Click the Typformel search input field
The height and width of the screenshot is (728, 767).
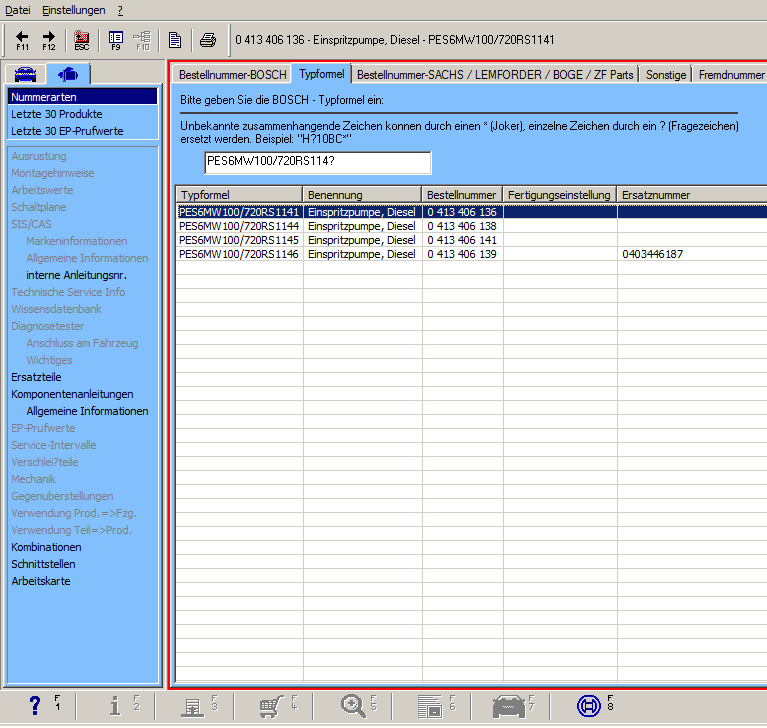point(318,162)
